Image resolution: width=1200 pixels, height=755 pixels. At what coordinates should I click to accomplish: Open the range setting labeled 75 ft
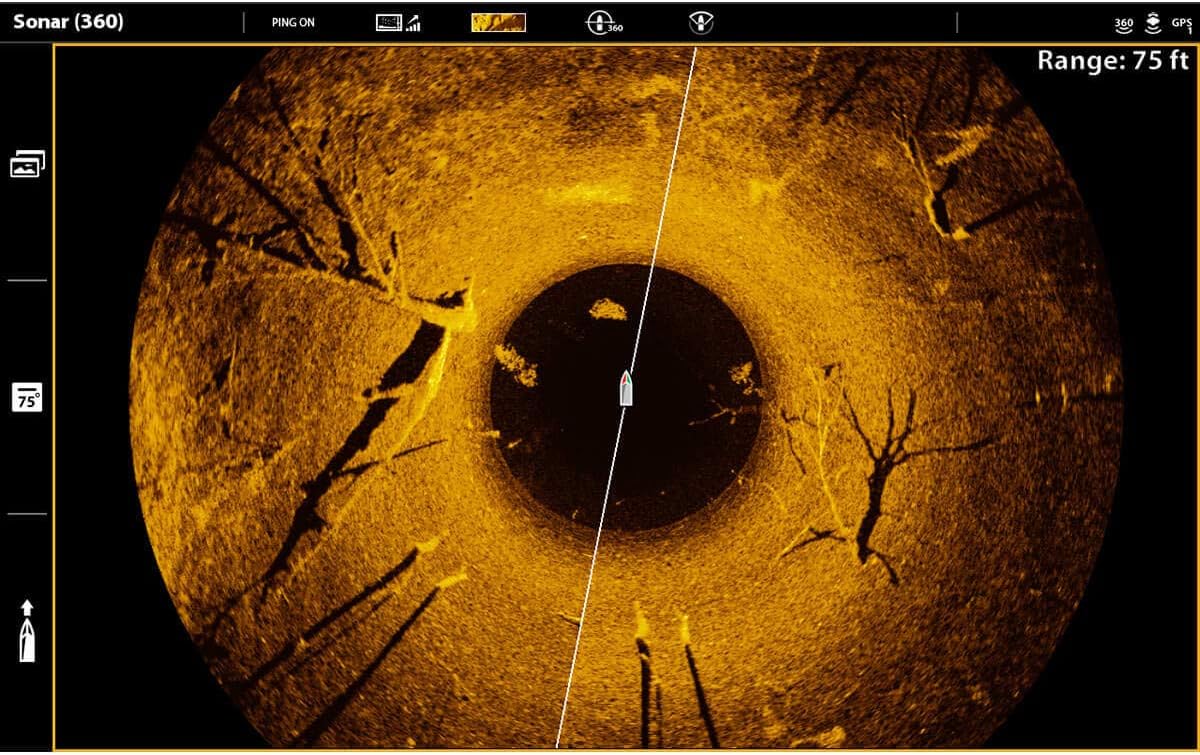pyautogui.click(x=1112, y=61)
